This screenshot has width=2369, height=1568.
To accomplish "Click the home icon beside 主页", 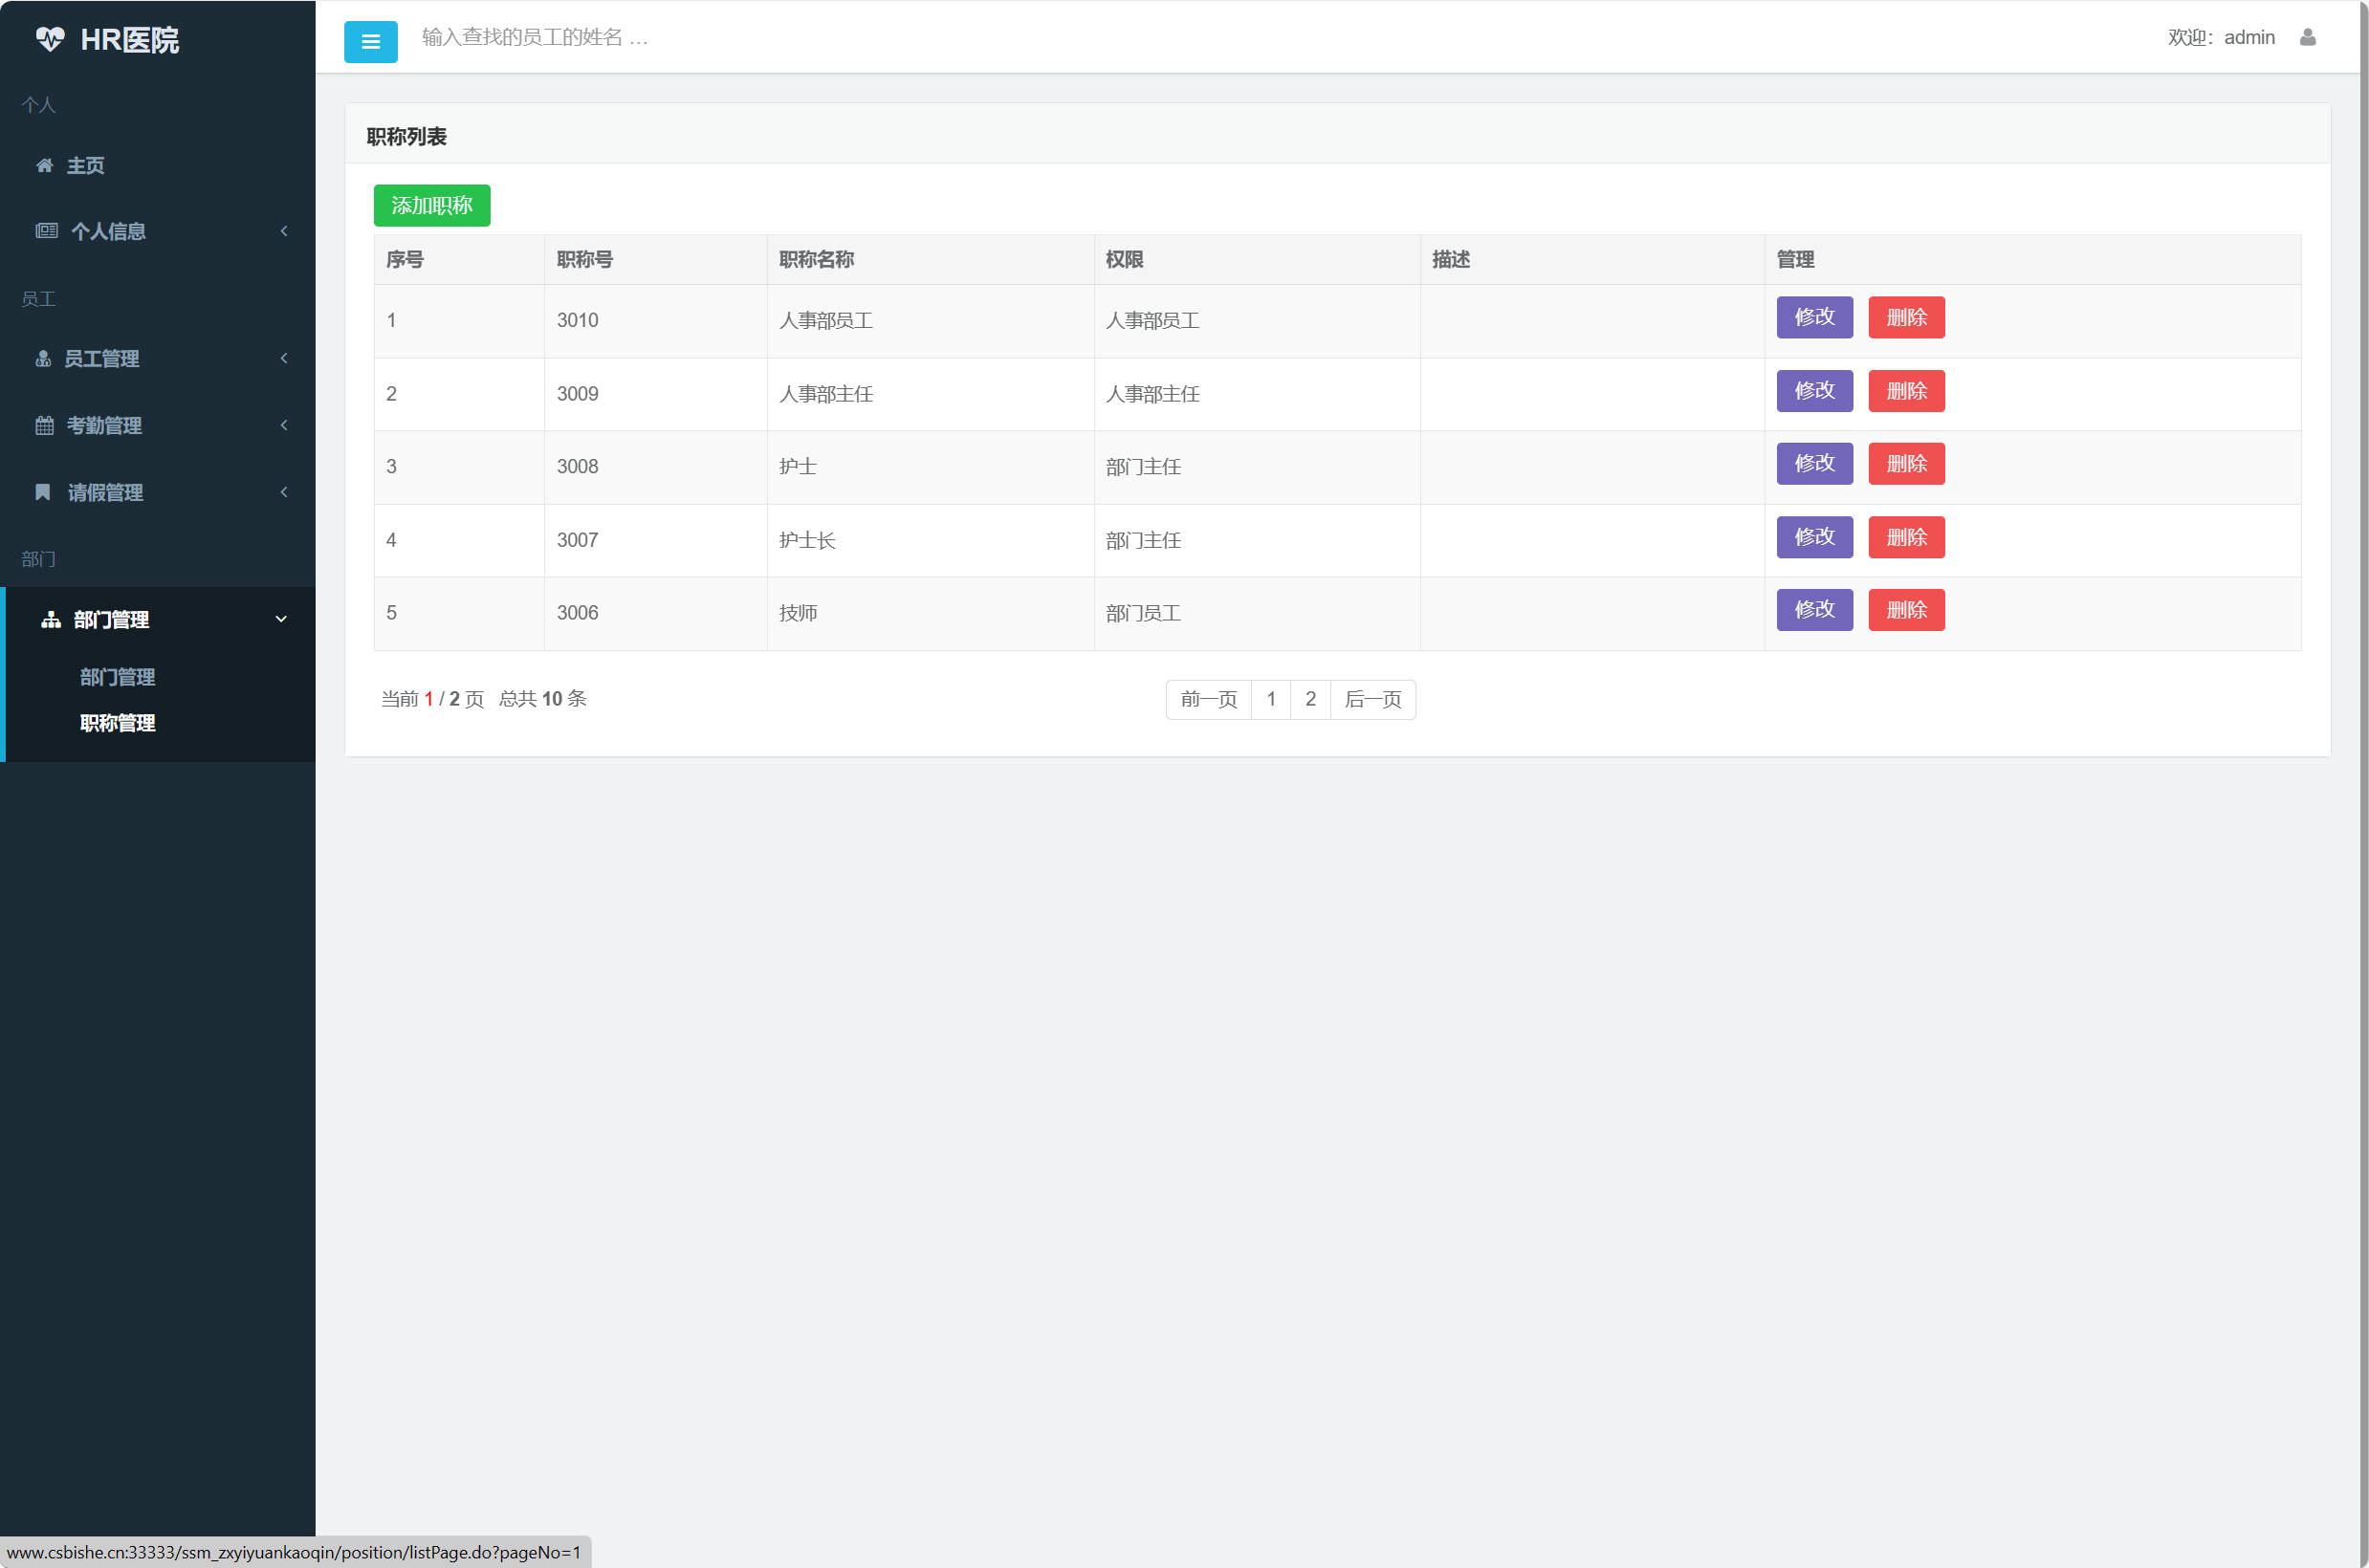I will click(x=44, y=165).
